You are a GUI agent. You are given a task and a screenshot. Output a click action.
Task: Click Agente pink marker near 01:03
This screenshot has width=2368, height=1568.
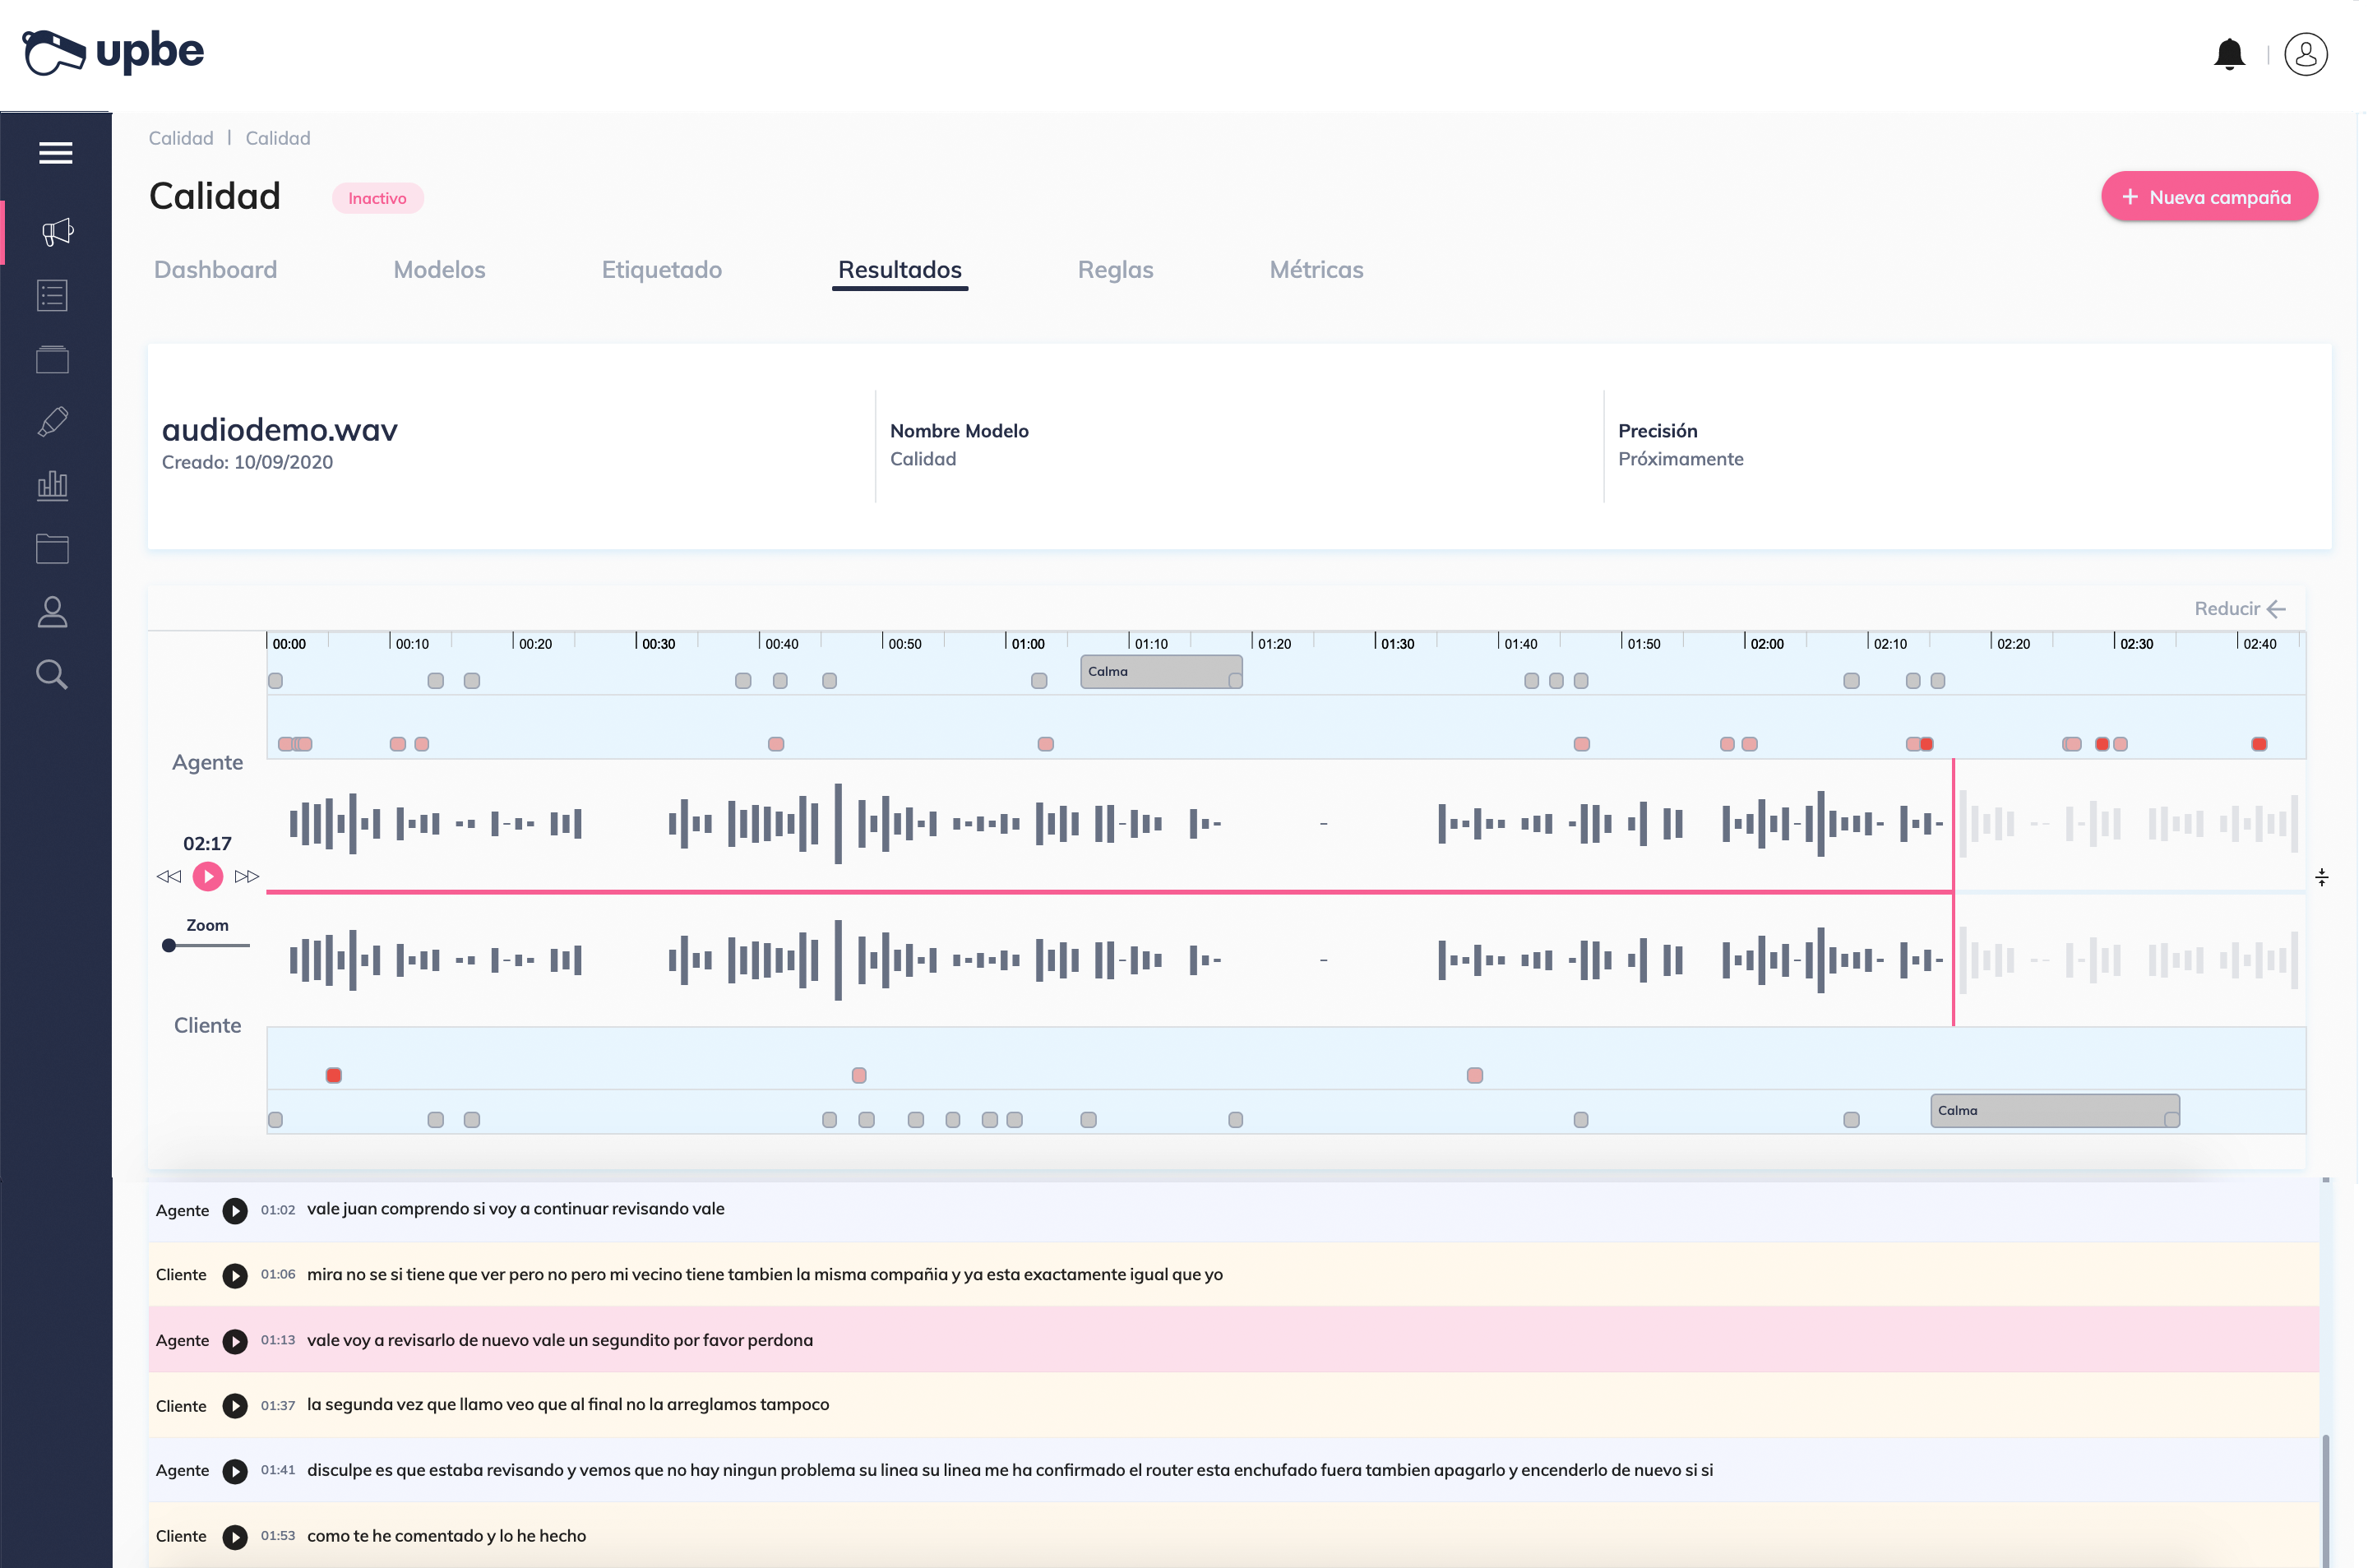[x=1046, y=744]
